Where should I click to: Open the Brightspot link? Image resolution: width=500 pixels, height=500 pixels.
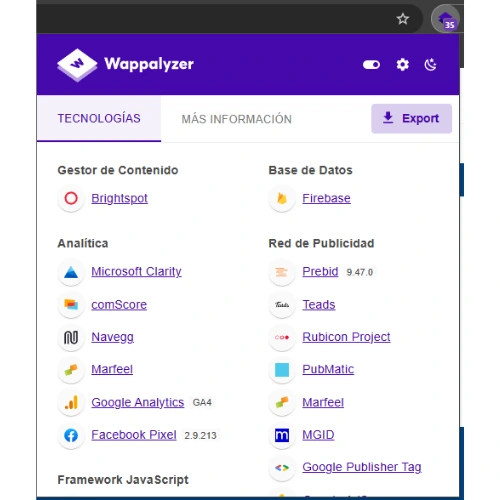pos(119,198)
